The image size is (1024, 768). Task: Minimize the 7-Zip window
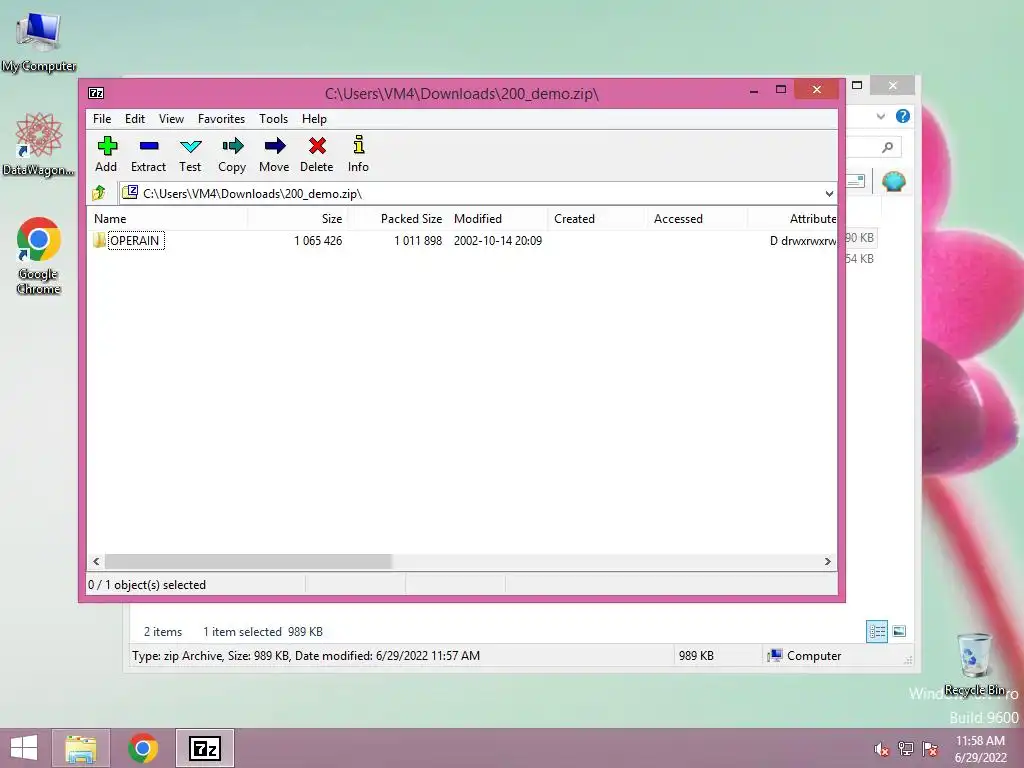pos(754,90)
